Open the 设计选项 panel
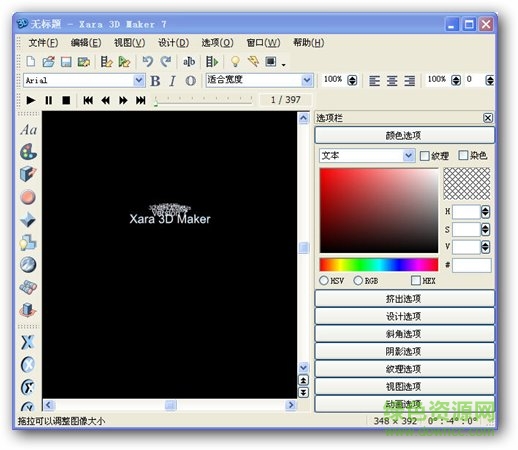Screen dimensions: 518x450 click(x=404, y=316)
